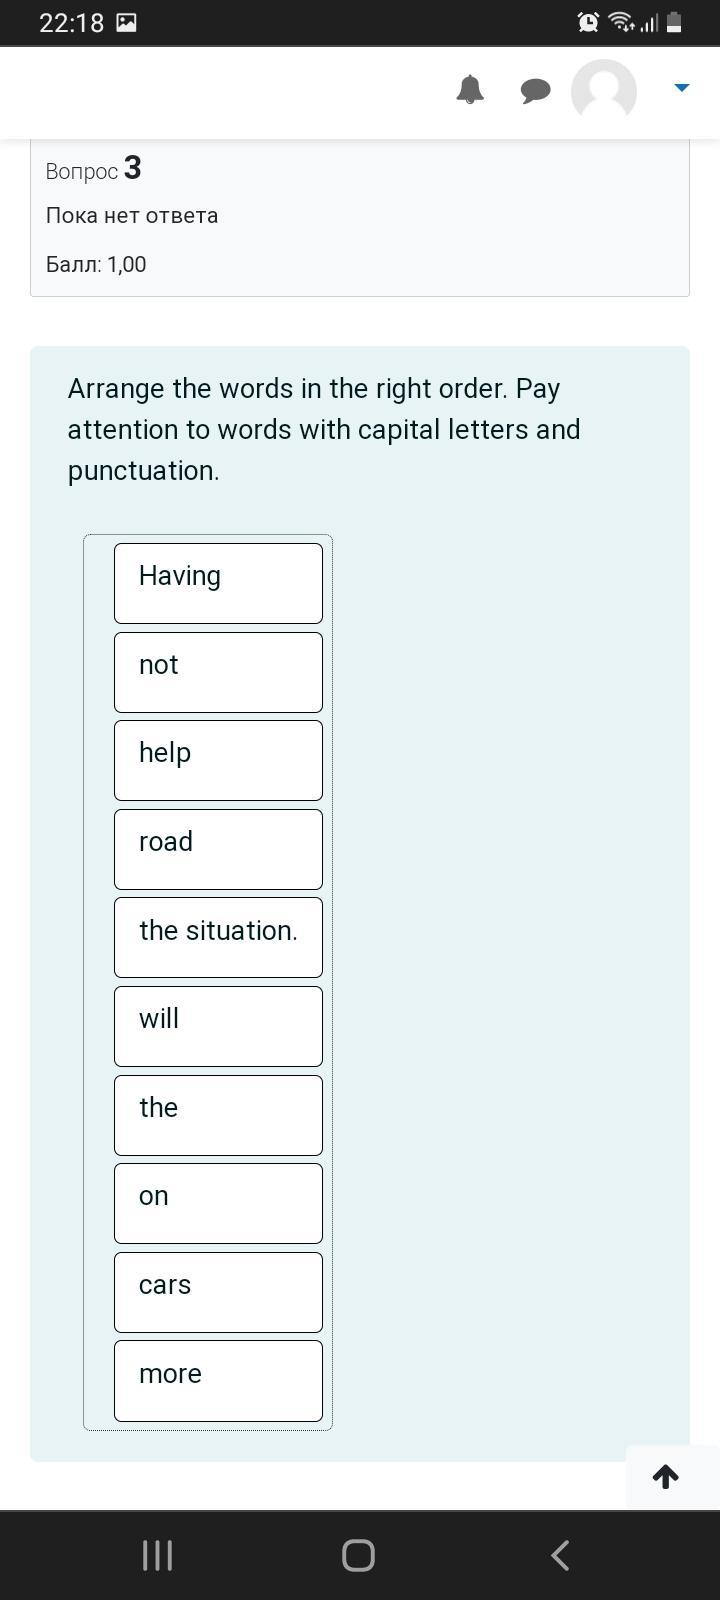Open the Android recent apps button

(x=158, y=1555)
